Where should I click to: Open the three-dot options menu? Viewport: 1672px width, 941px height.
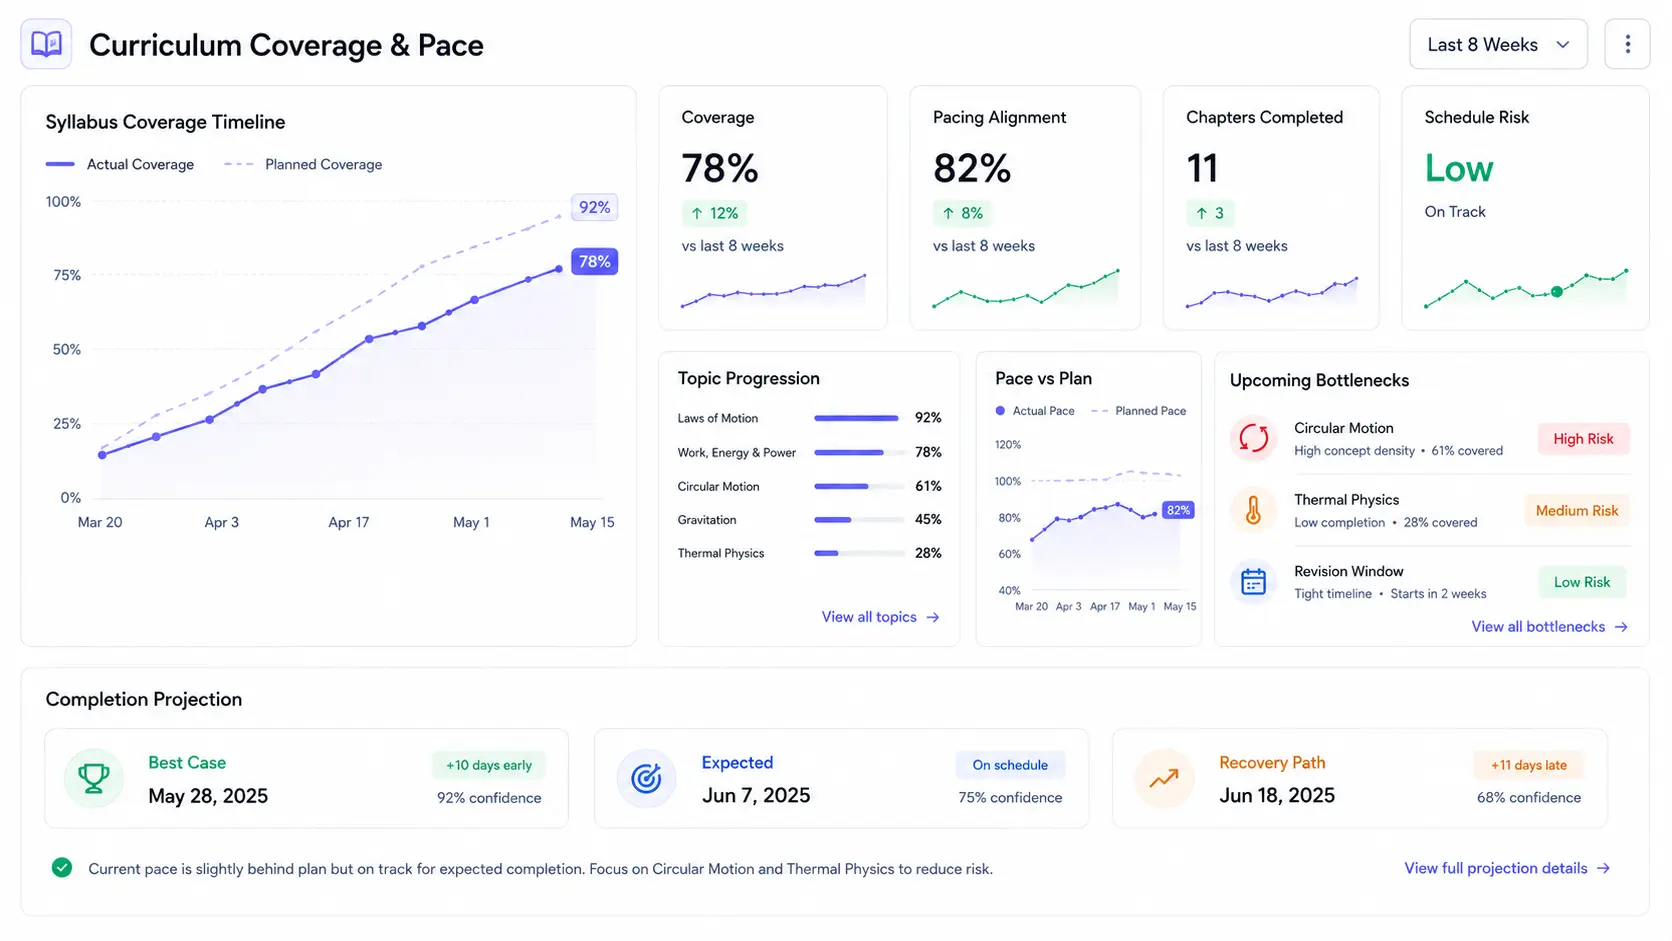point(1627,44)
